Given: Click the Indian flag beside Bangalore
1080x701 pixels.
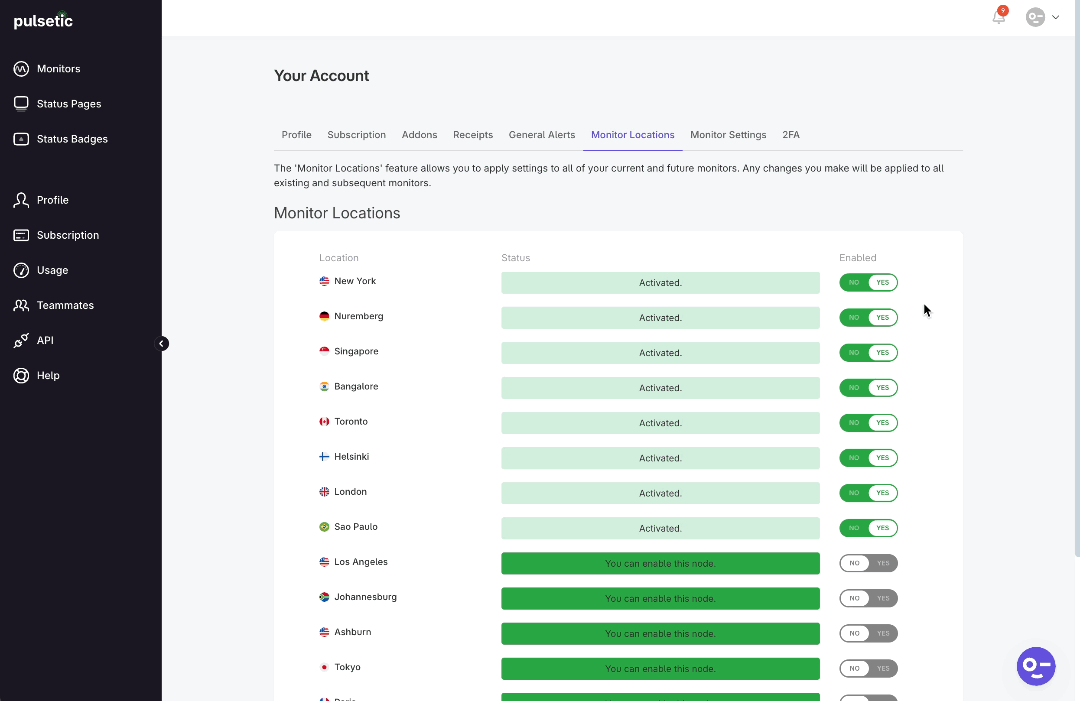Looking at the screenshot, I should tap(324, 386).
